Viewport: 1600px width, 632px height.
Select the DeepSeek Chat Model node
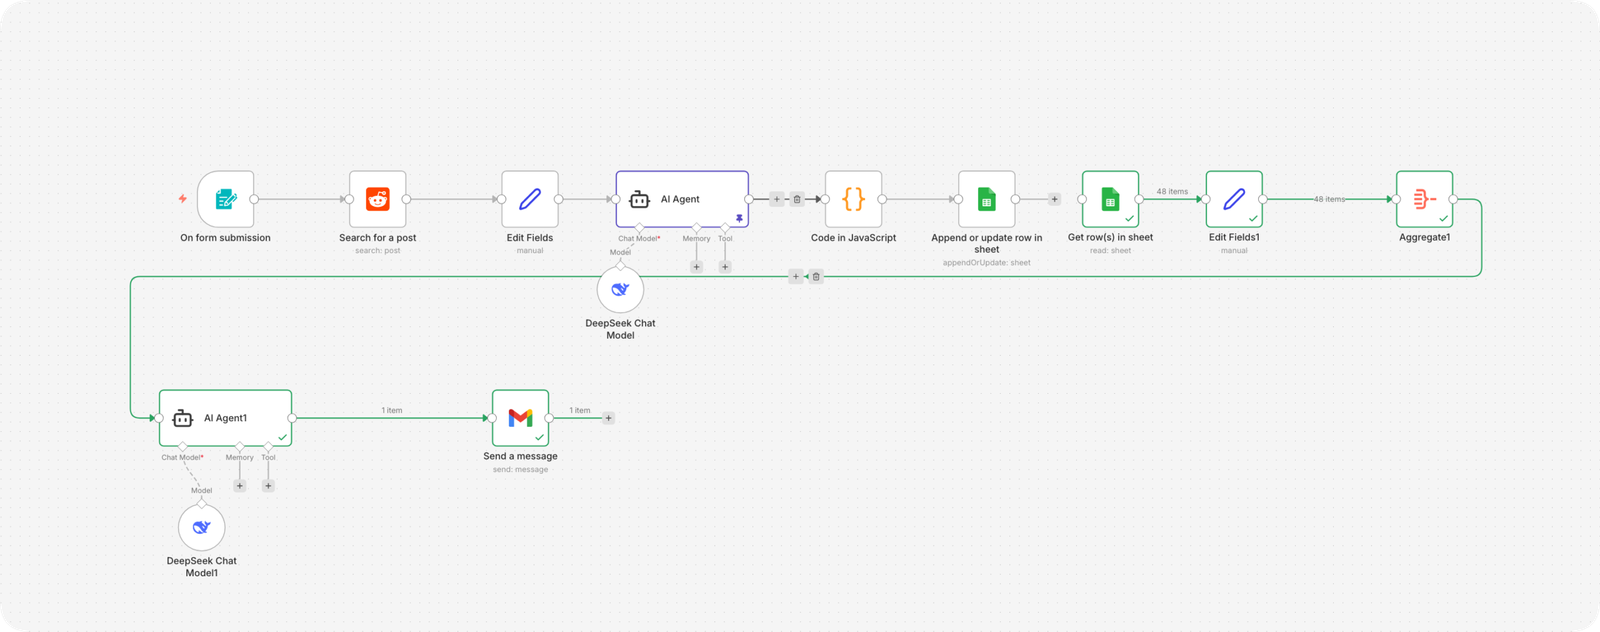coord(620,290)
